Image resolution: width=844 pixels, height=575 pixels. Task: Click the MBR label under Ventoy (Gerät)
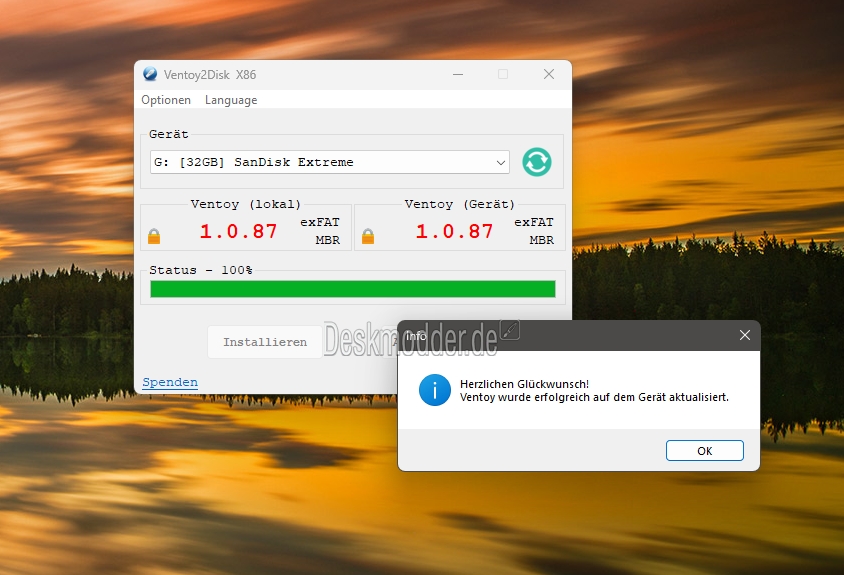[x=541, y=240]
